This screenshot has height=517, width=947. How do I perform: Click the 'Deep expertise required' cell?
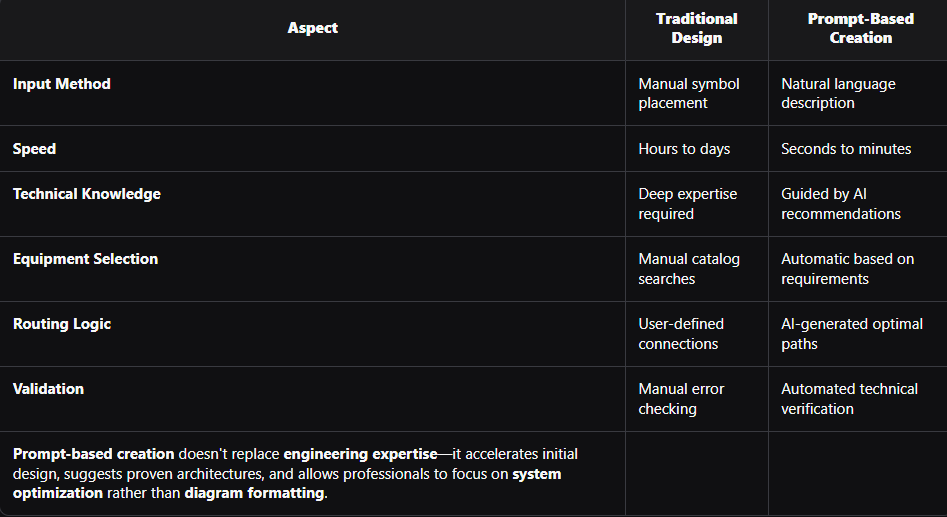[686, 204]
